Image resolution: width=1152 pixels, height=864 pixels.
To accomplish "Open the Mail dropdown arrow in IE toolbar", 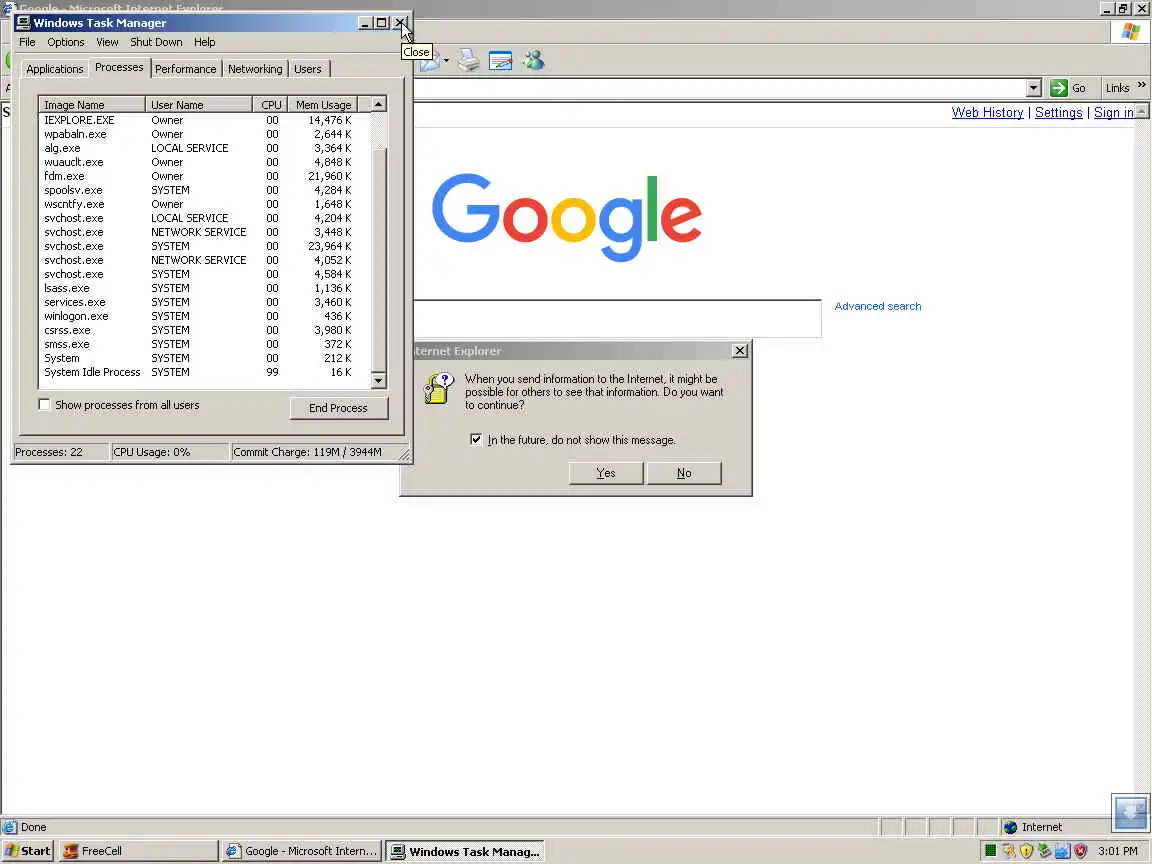I will pyautogui.click(x=446, y=60).
